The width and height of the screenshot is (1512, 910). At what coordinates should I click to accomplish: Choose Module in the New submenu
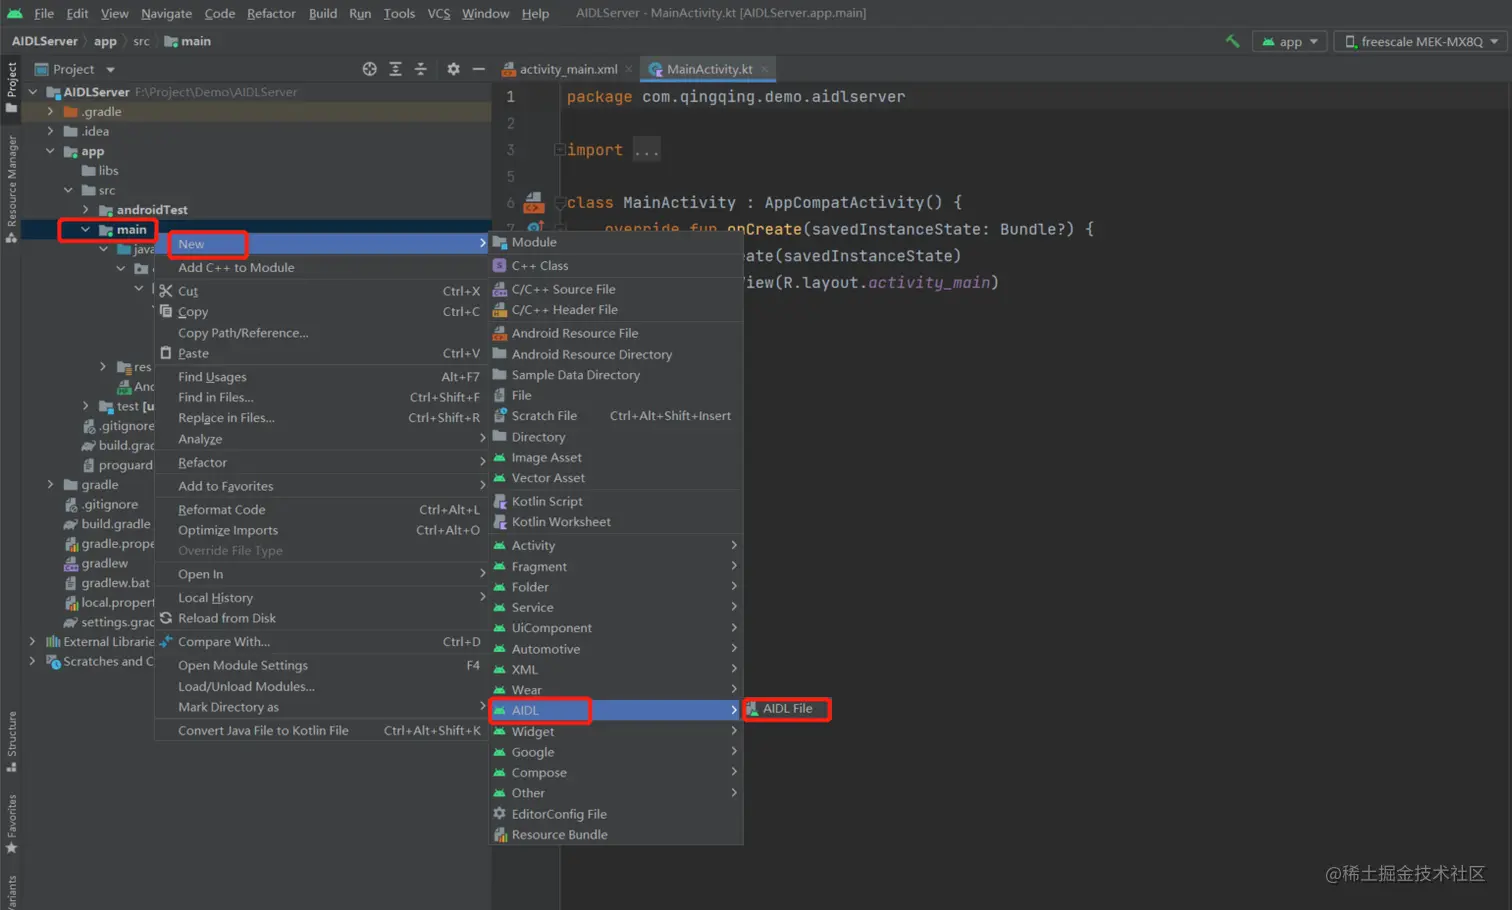pyautogui.click(x=616, y=242)
